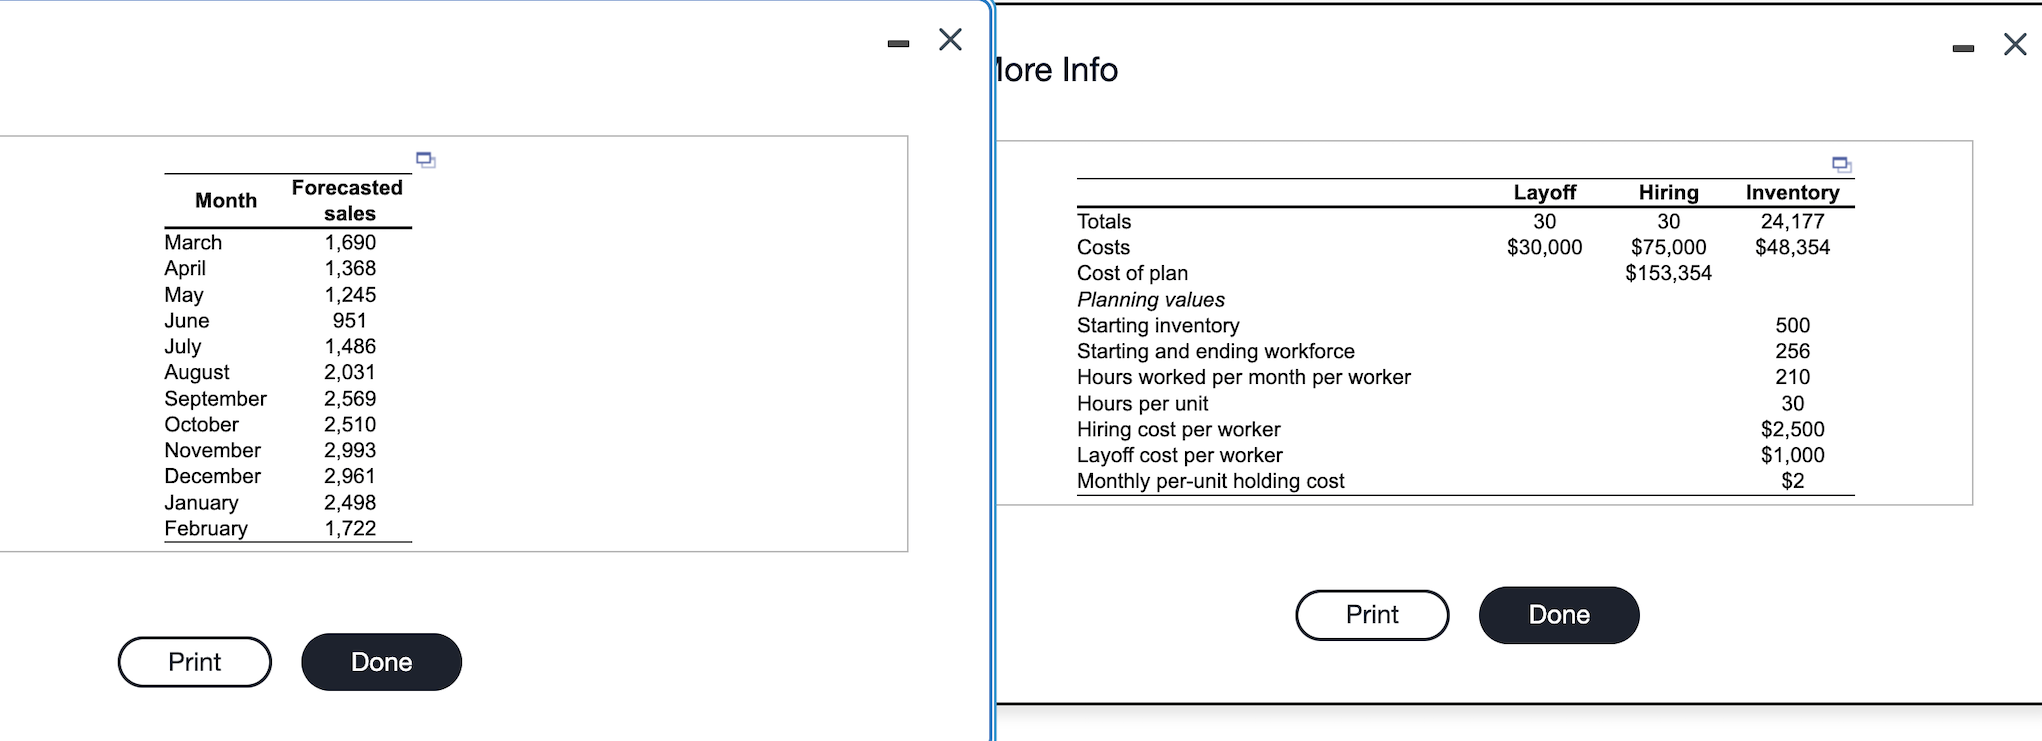Screen dimensions: 2042x741
Task: Select the October sales value 2,510
Action: (x=350, y=424)
